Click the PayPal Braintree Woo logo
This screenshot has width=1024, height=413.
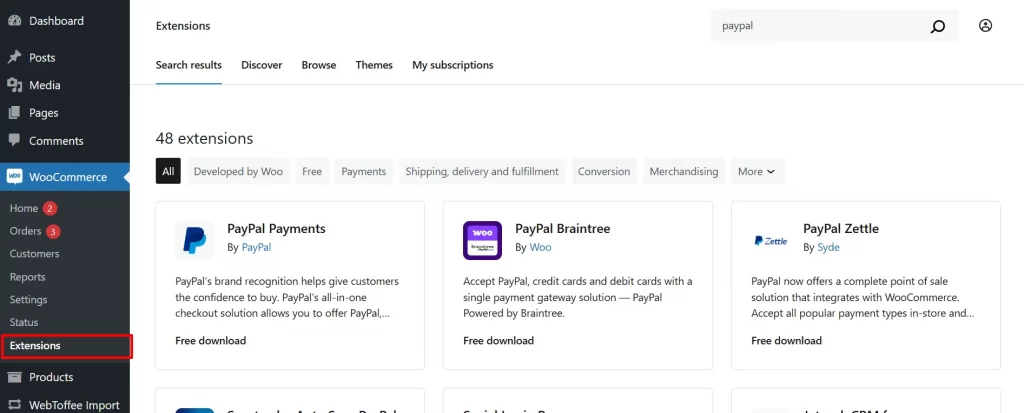(482, 240)
